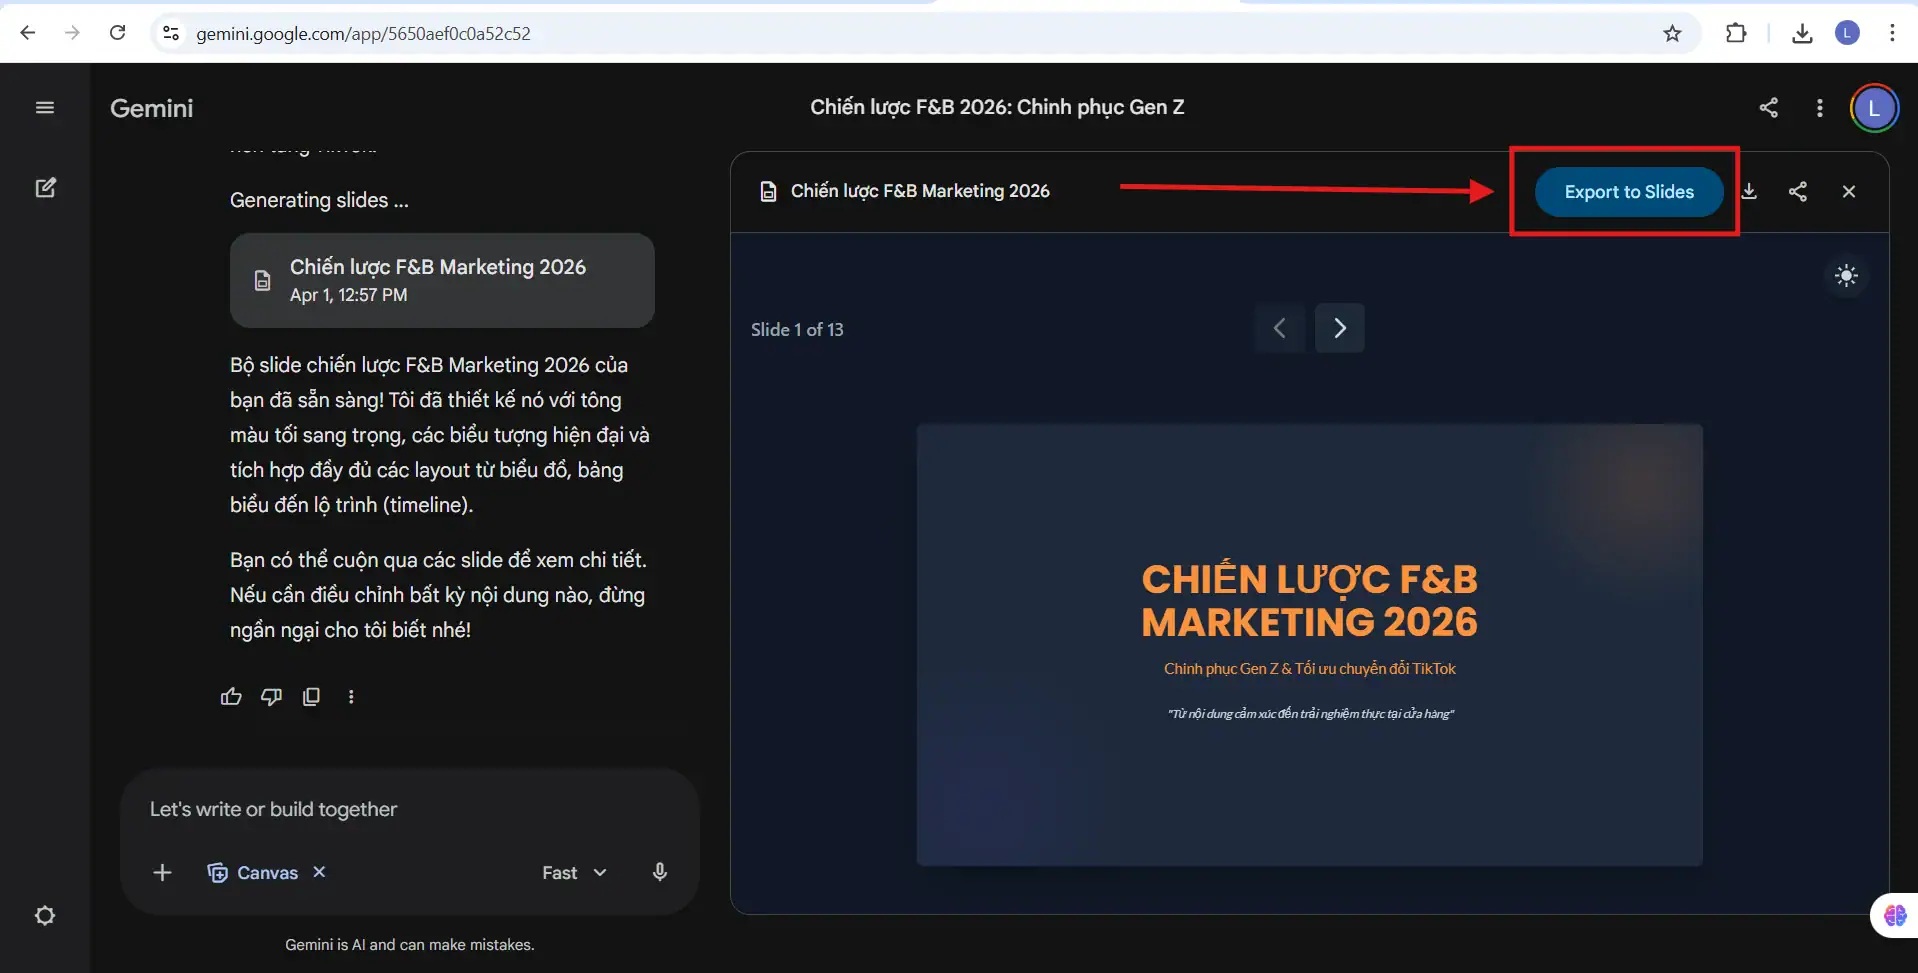Give the response a thumbs down
The image size is (1918, 973).
tap(271, 697)
